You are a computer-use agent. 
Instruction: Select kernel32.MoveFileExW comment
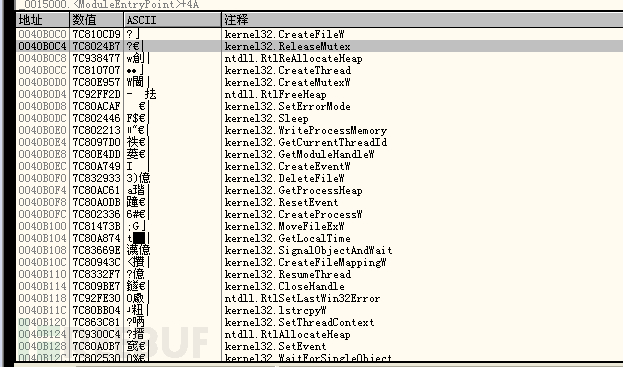tap(284, 226)
